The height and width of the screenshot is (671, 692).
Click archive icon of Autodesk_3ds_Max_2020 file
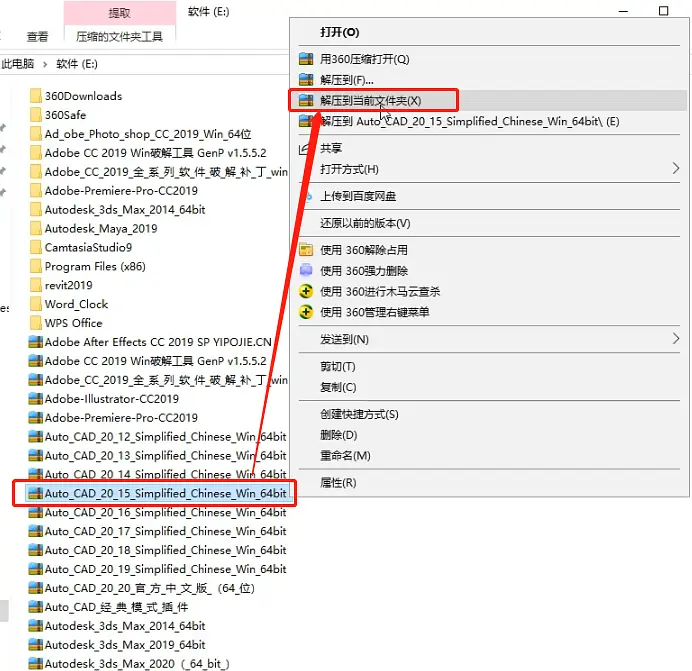[x=35, y=663]
